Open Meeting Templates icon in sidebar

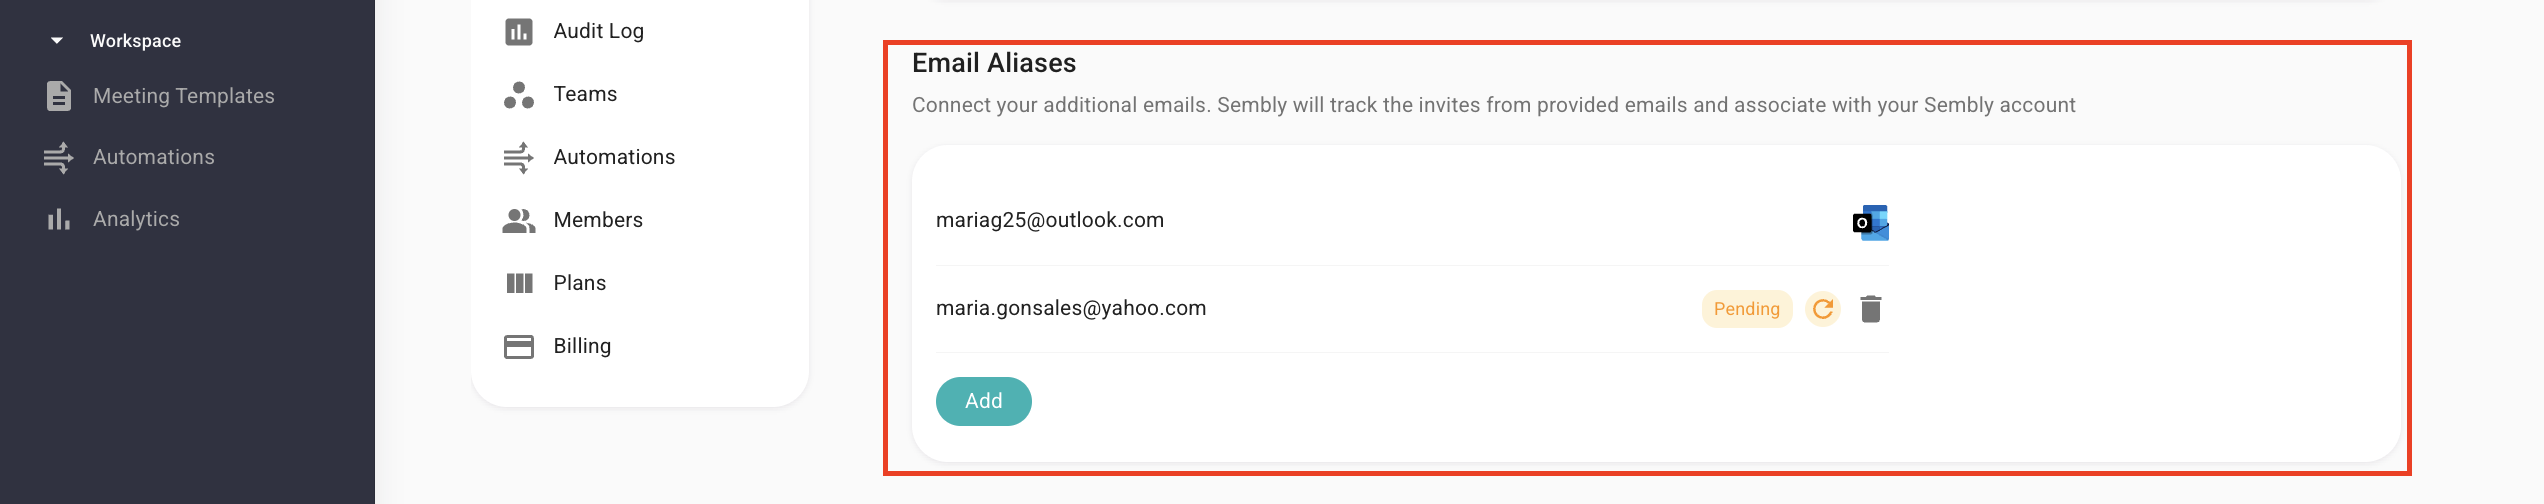(x=59, y=96)
